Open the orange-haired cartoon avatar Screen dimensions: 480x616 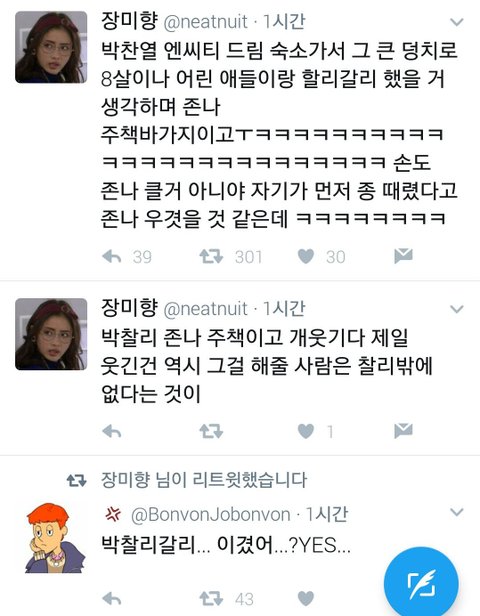tap(53, 538)
